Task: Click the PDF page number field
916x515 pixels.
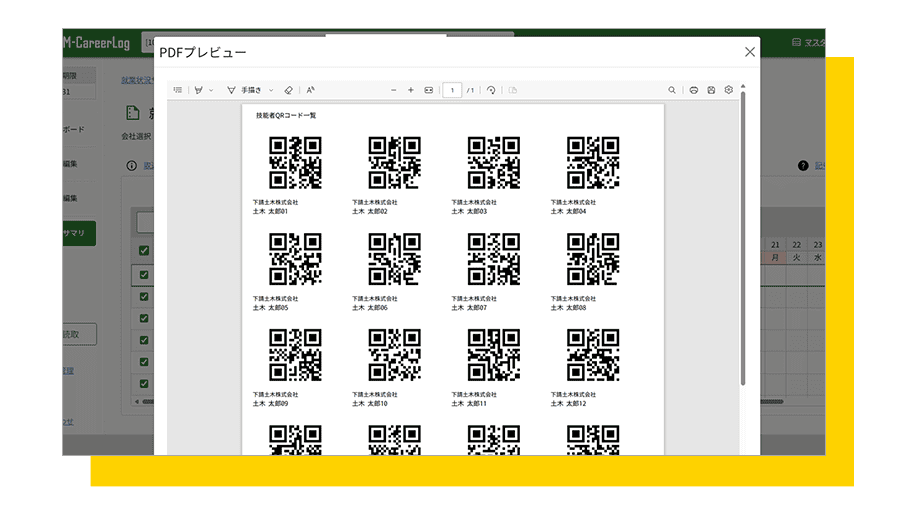Action: coord(453,90)
